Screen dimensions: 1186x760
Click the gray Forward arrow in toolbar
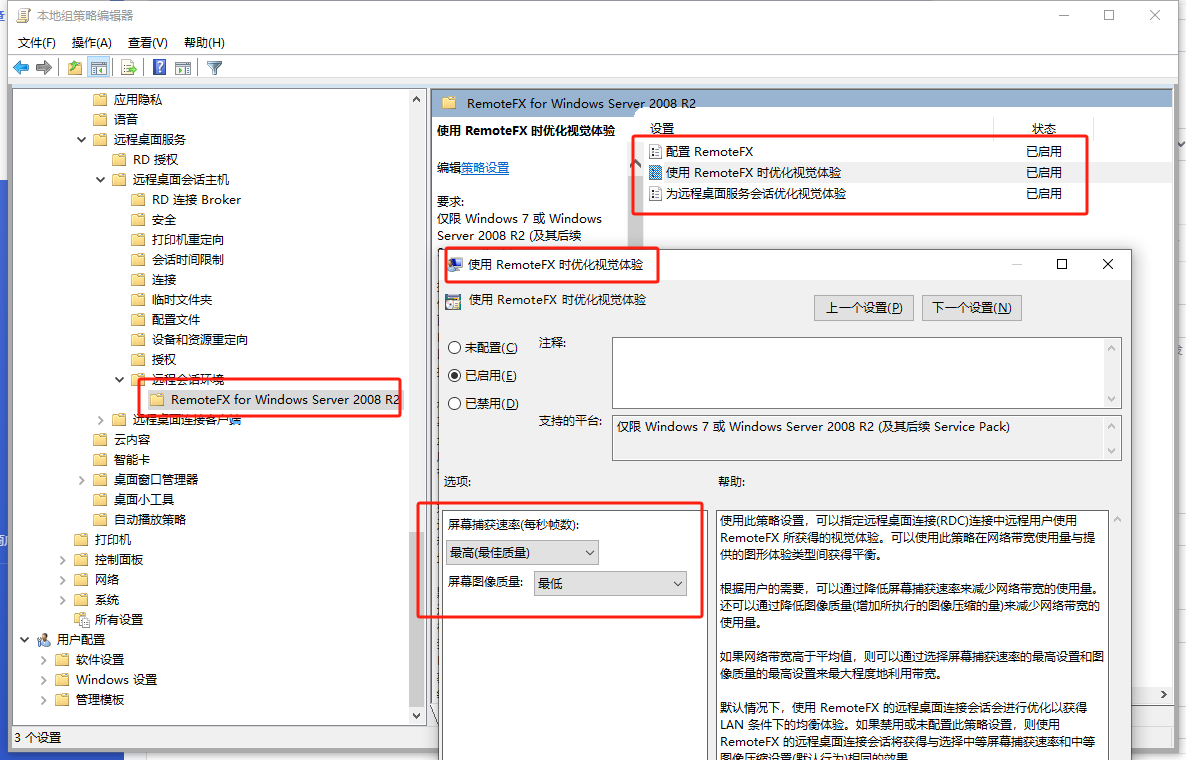(x=44, y=68)
